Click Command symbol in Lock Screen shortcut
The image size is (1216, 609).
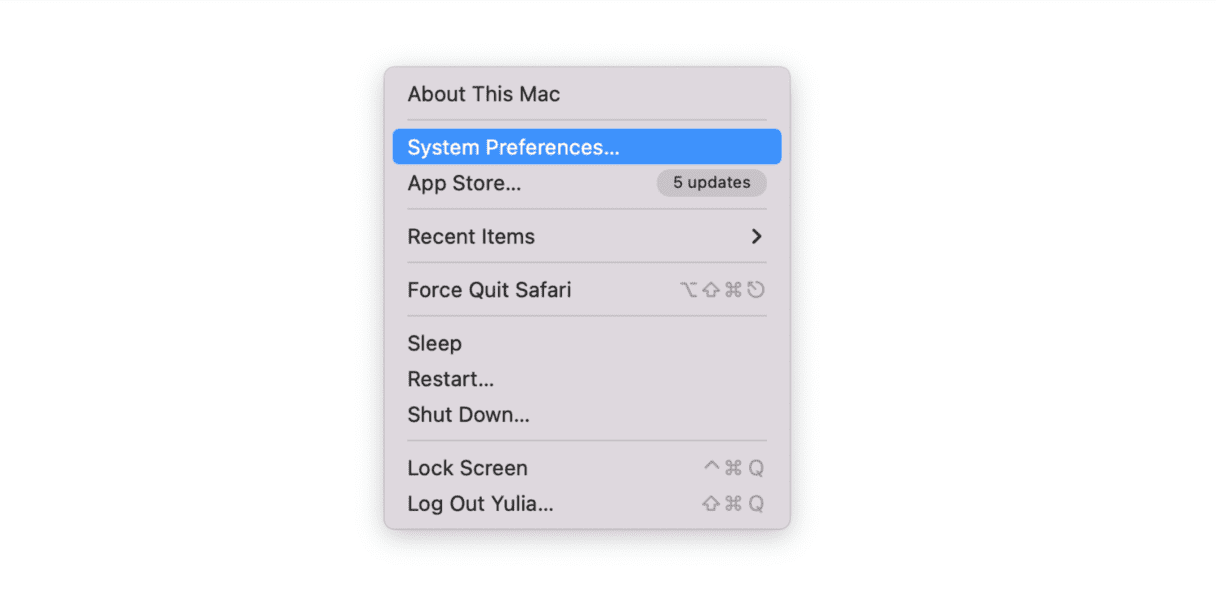(x=733, y=468)
